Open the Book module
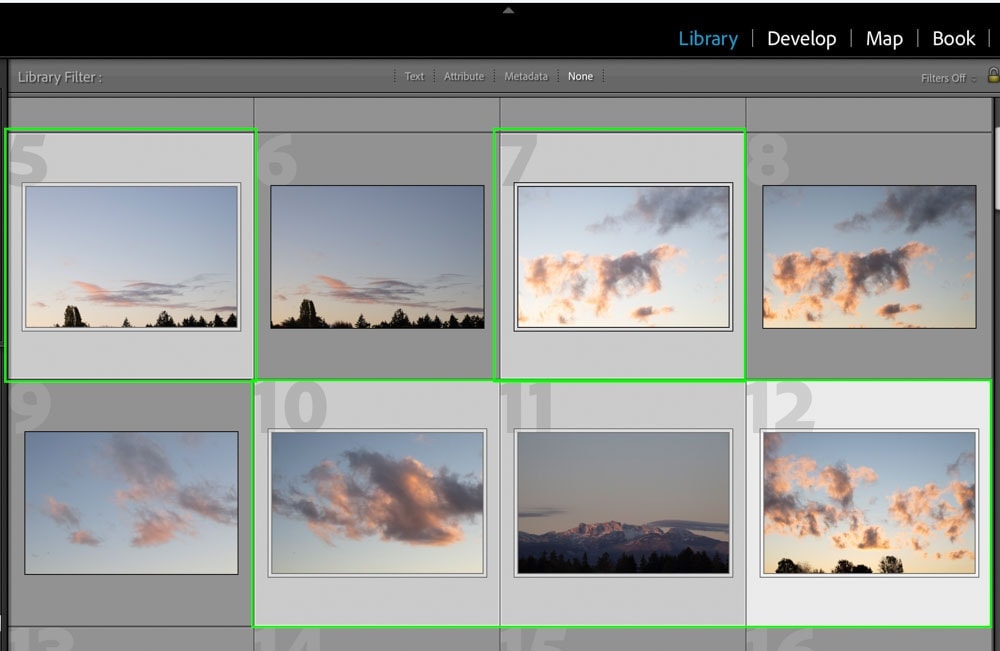1000x651 pixels. (x=953, y=38)
